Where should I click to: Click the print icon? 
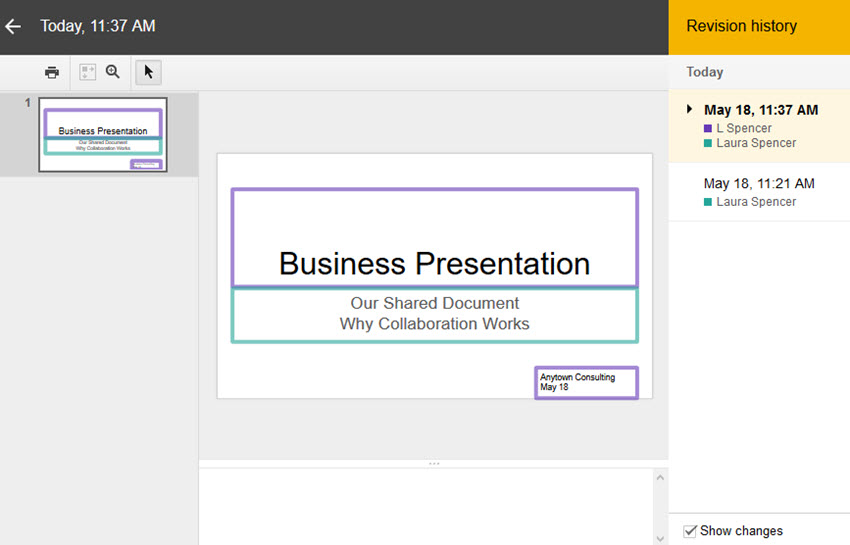(x=52, y=72)
